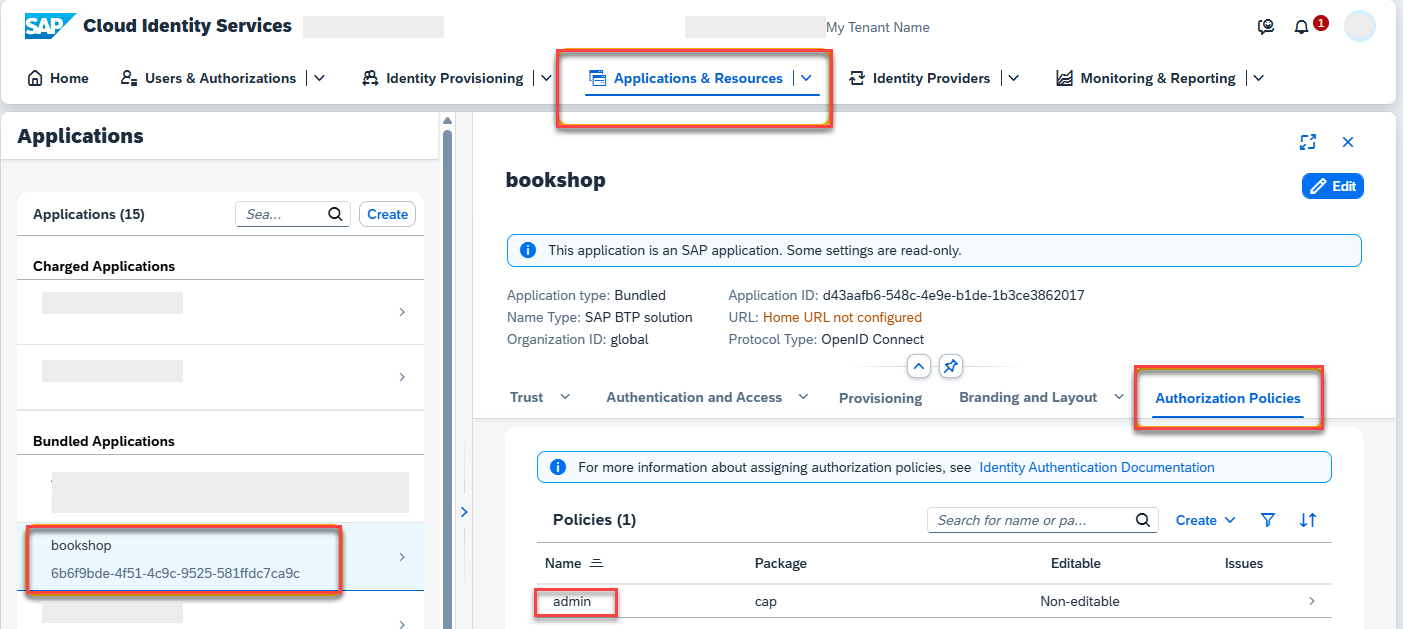Image resolution: width=1403 pixels, height=629 pixels.
Task: Open the first Charged Applications entry chevron
Action: coord(402,312)
